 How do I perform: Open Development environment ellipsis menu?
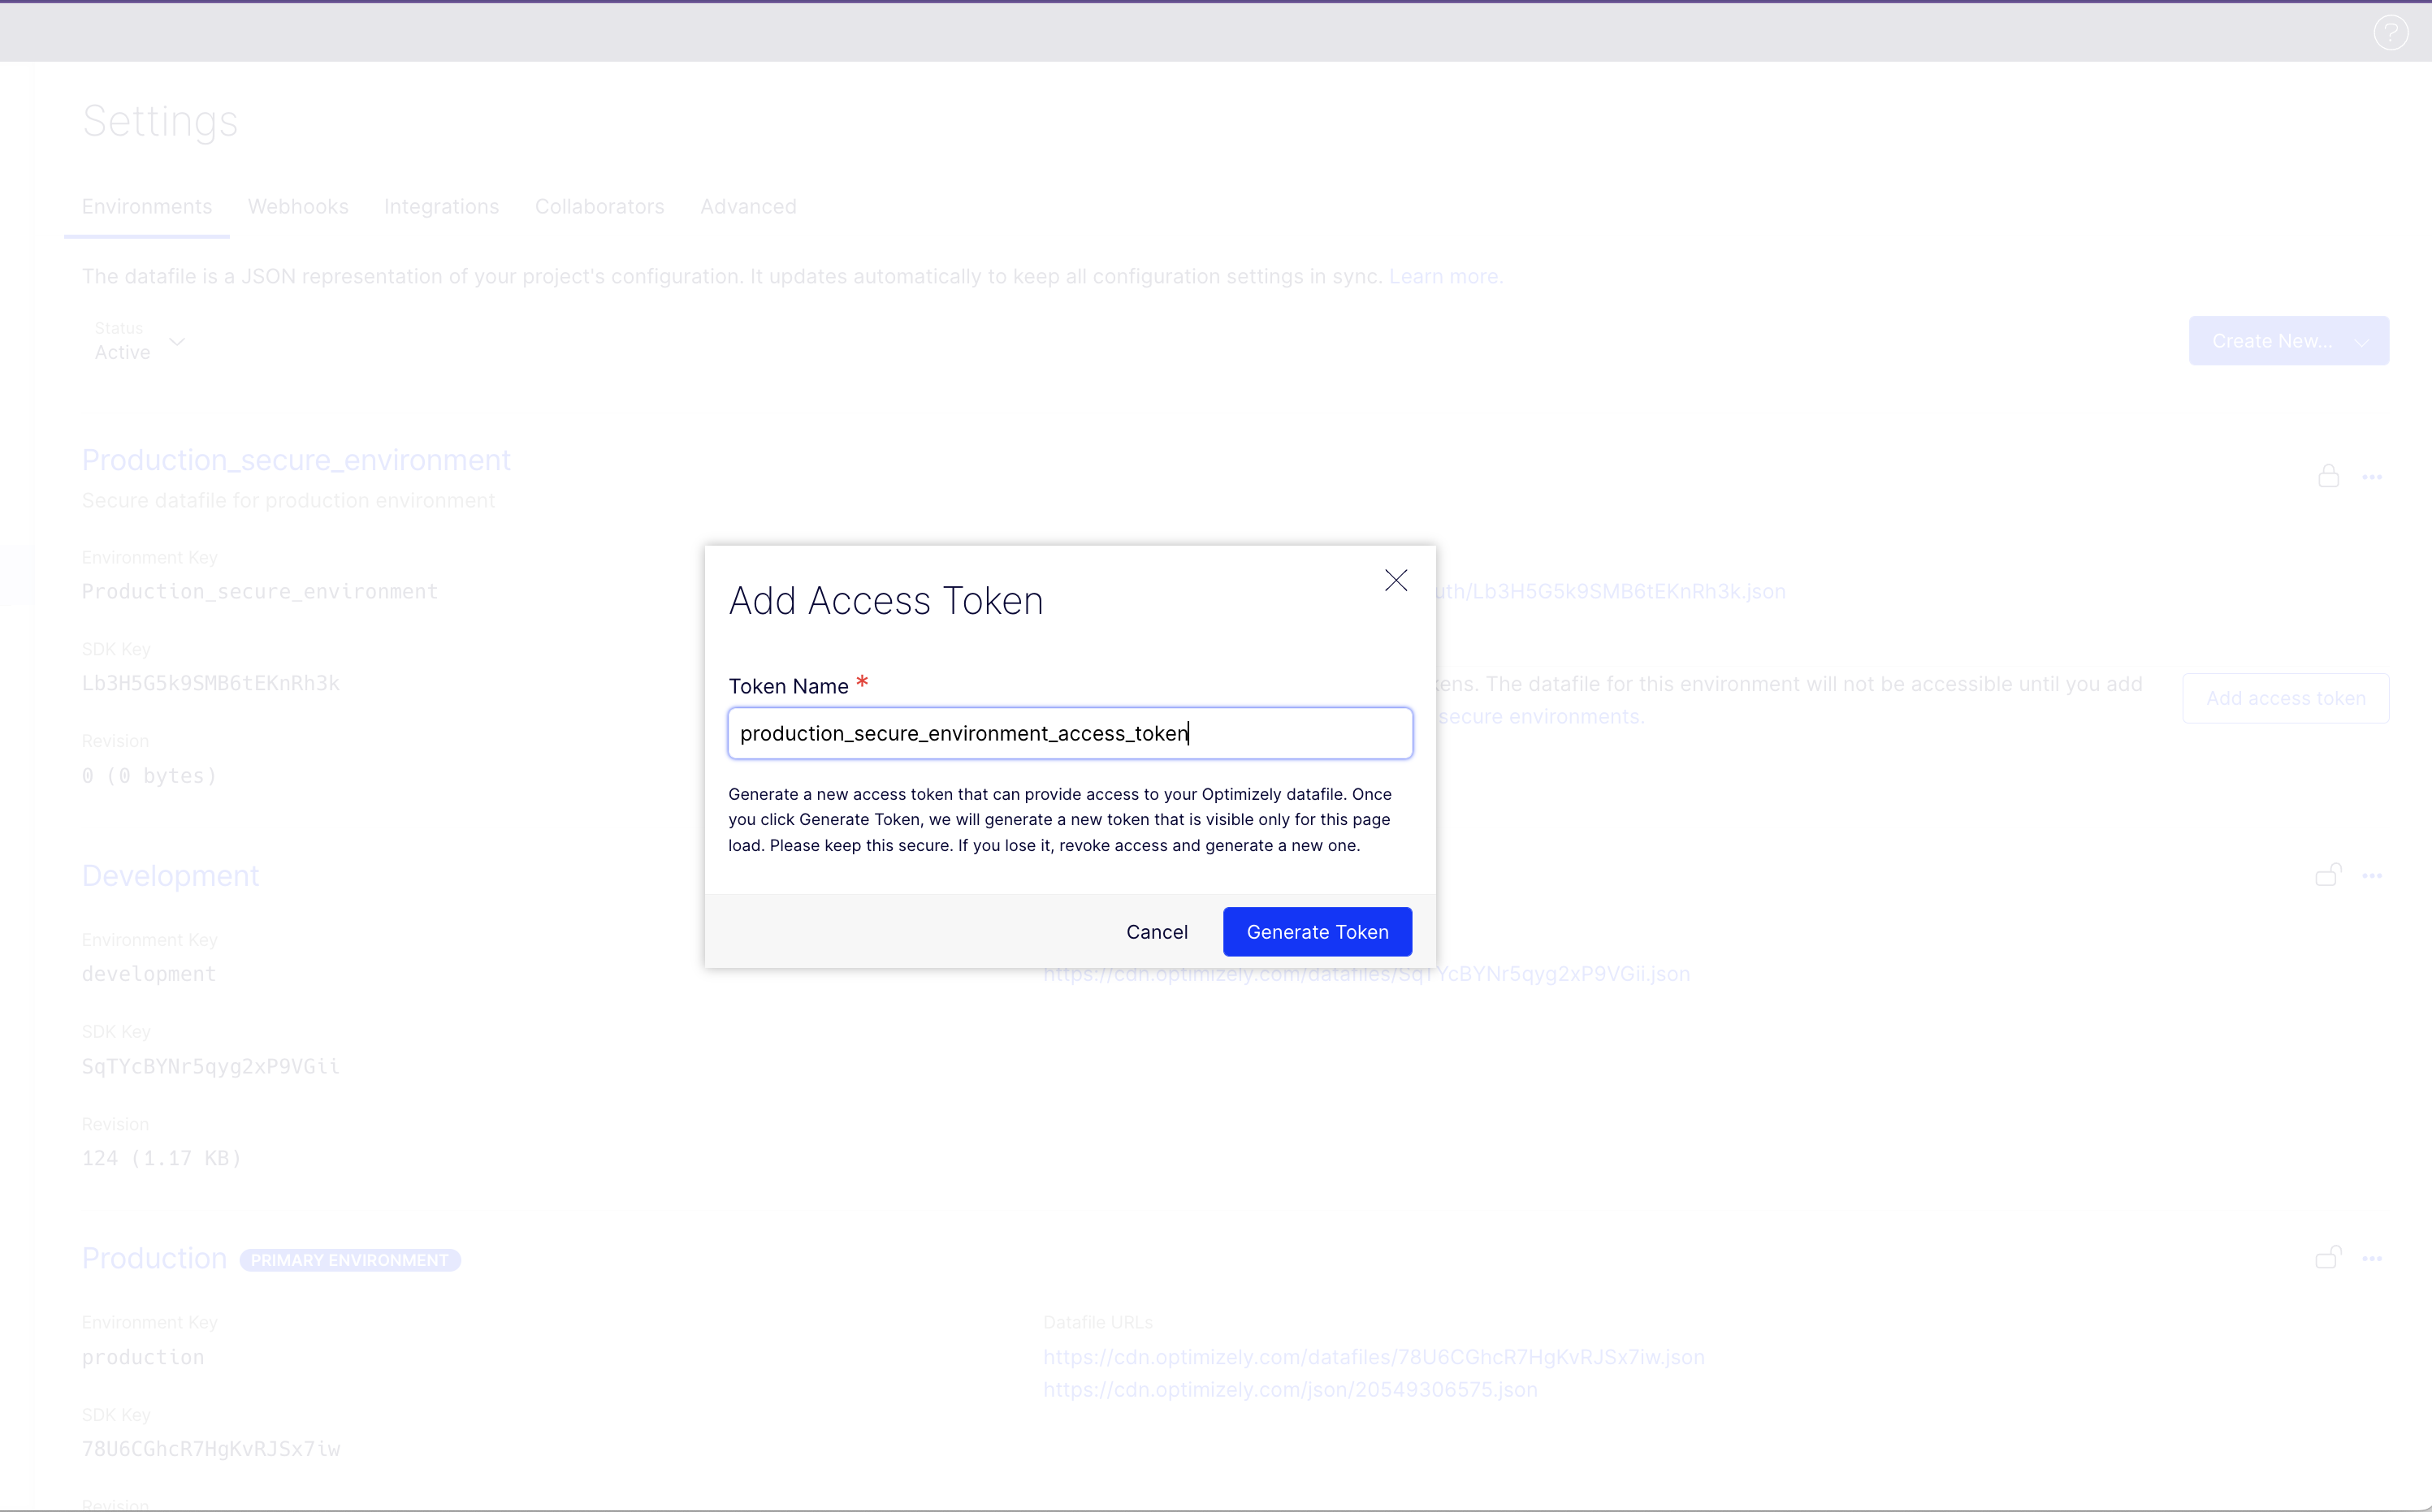pyautogui.click(x=2372, y=876)
